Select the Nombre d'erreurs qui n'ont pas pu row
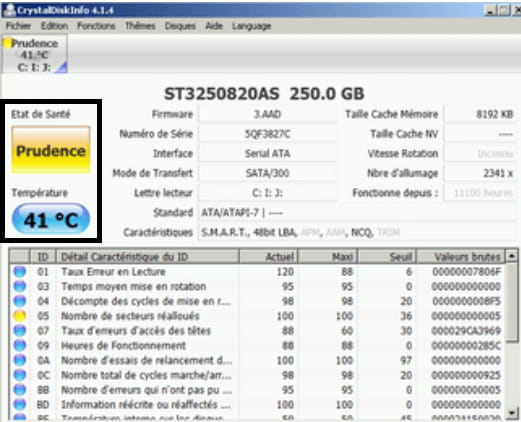The height and width of the screenshot is (422, 521). point(257,389)
